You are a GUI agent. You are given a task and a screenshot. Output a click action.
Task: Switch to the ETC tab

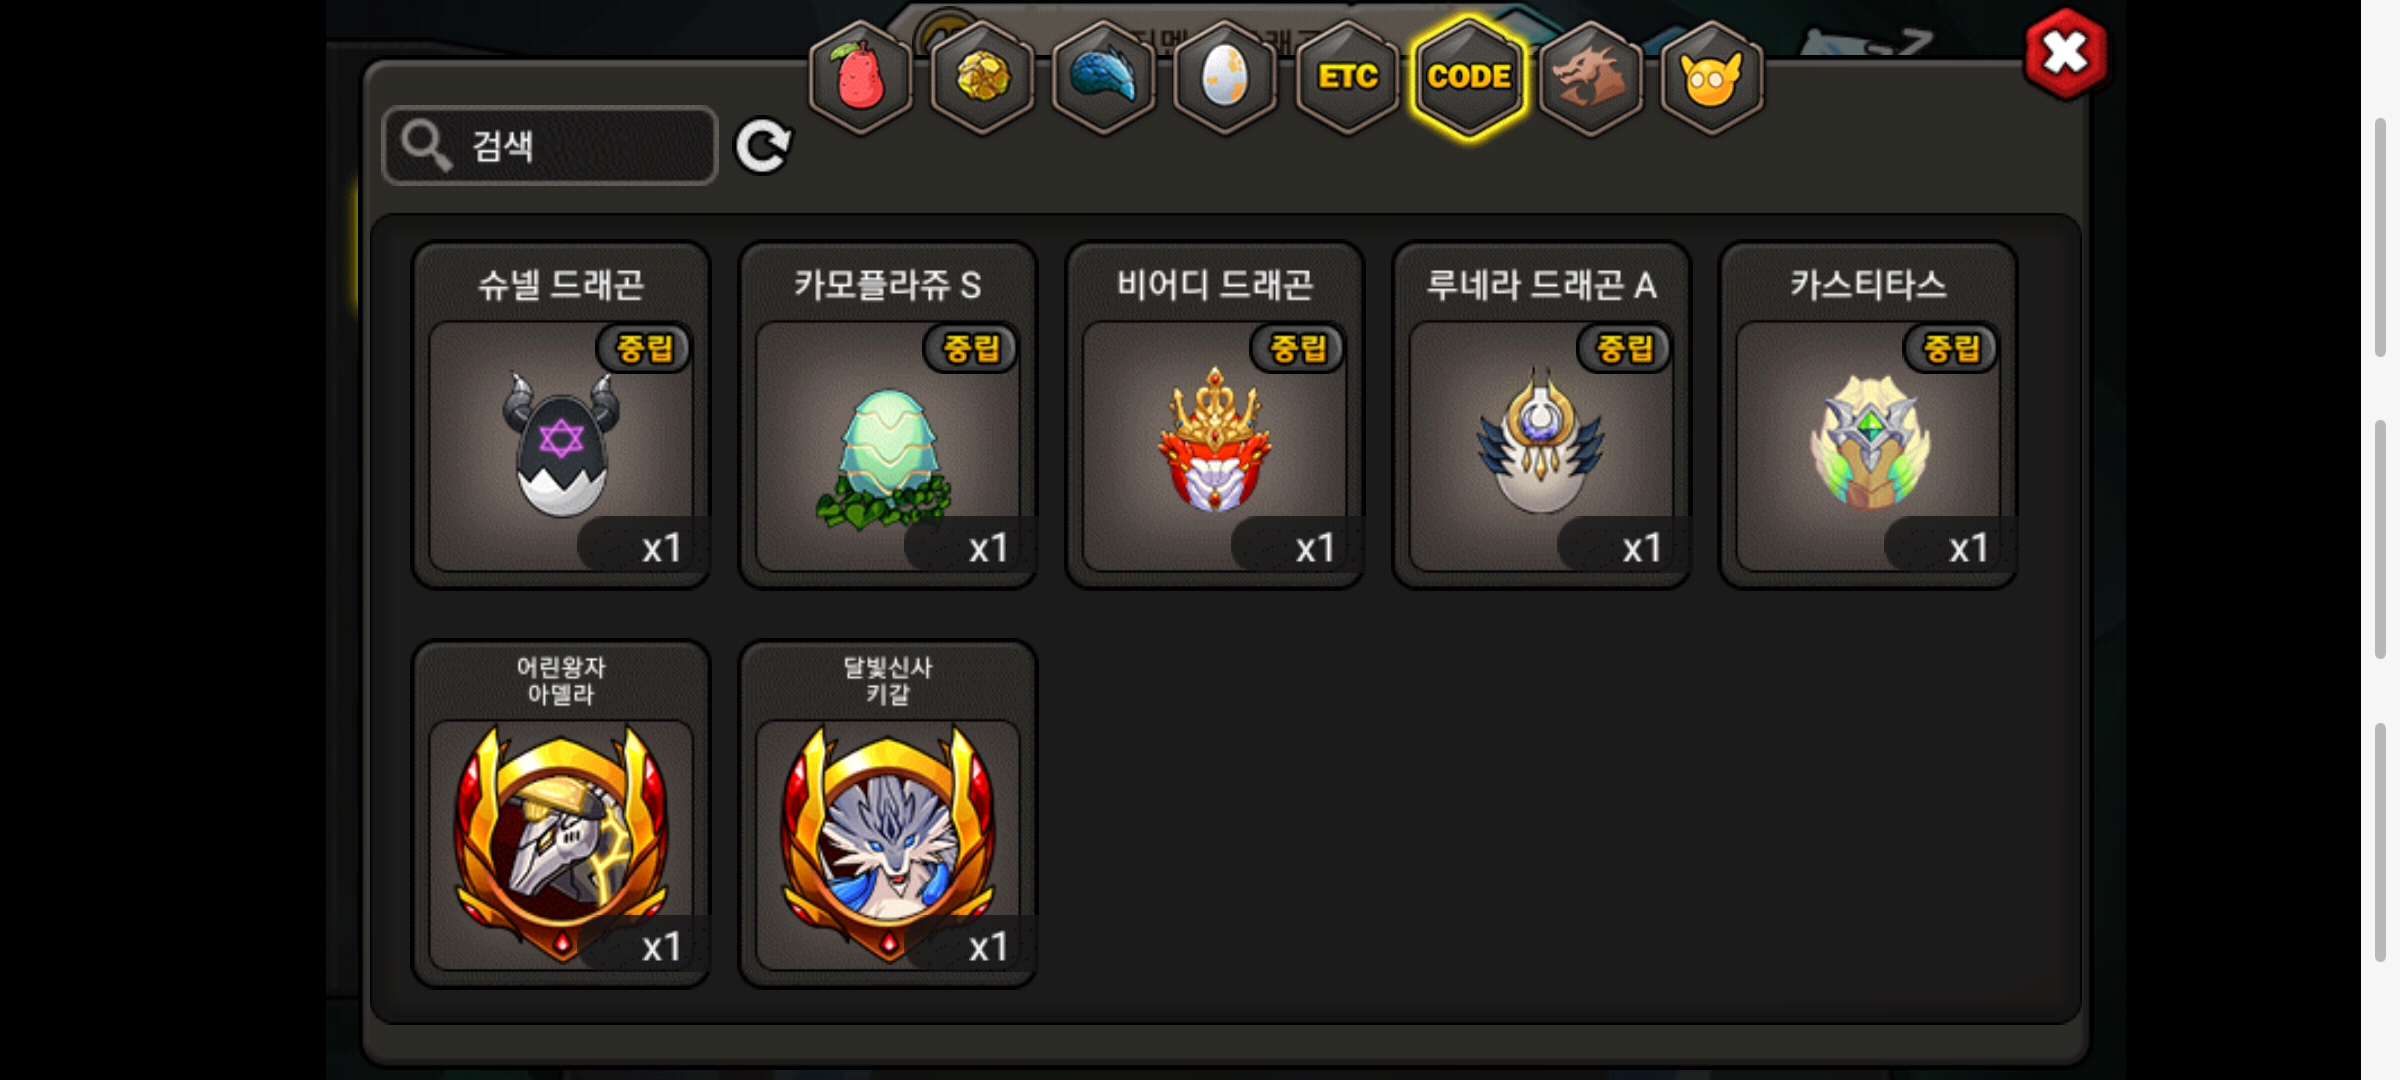[x=1347, y=78]
